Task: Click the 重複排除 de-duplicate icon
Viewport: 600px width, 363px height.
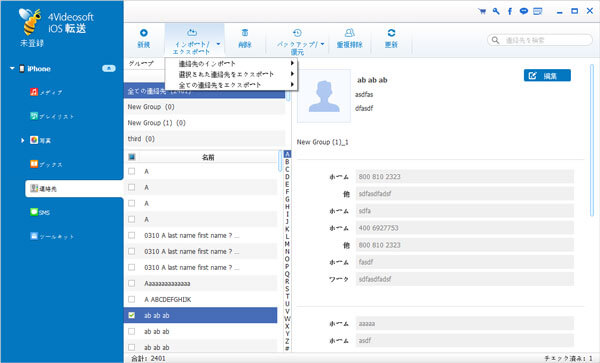Action: [x=349, y=33]
